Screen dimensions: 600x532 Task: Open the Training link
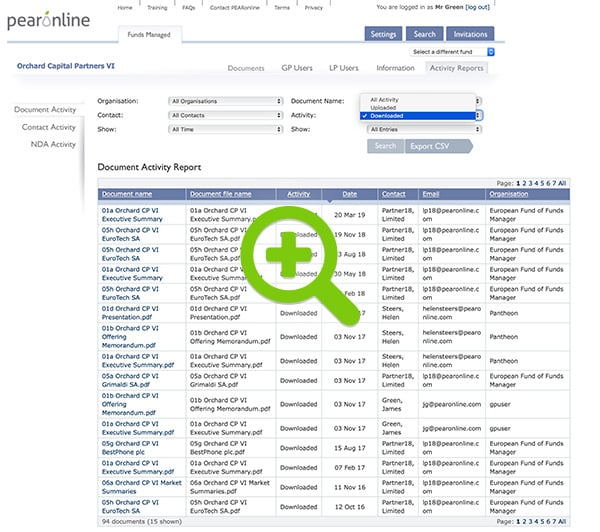[157, 8]
